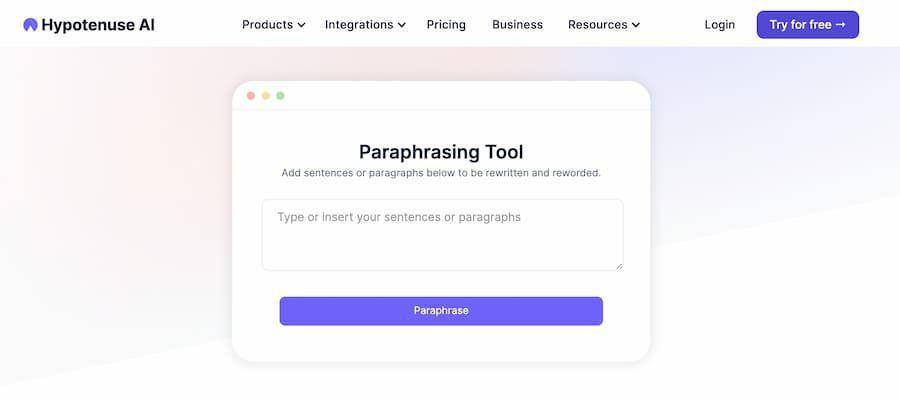
Task: Click the Integrations chevron arrow
Action: 402,25
